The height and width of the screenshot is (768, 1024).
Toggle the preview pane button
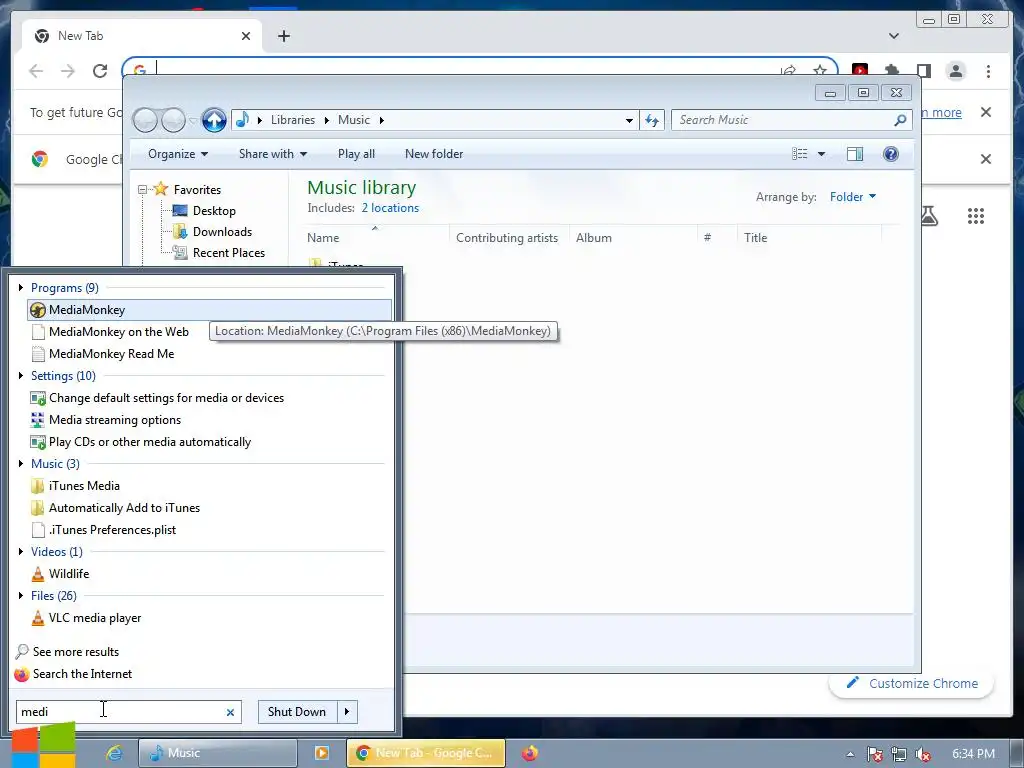[855, 154]
